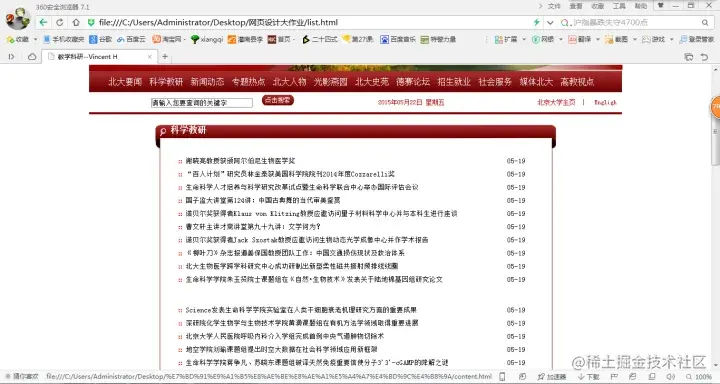The image size is (720, 384).
Task: Switch to the English page link
Action: pyautogui.click(x=605, y=102)
